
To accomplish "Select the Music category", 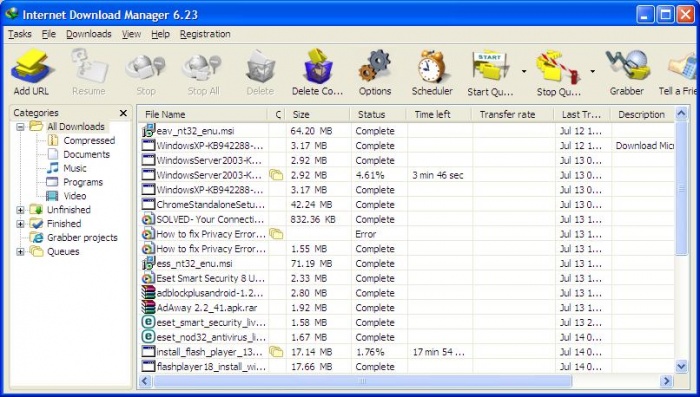I will pyautogui.click(x=75, y=168).
